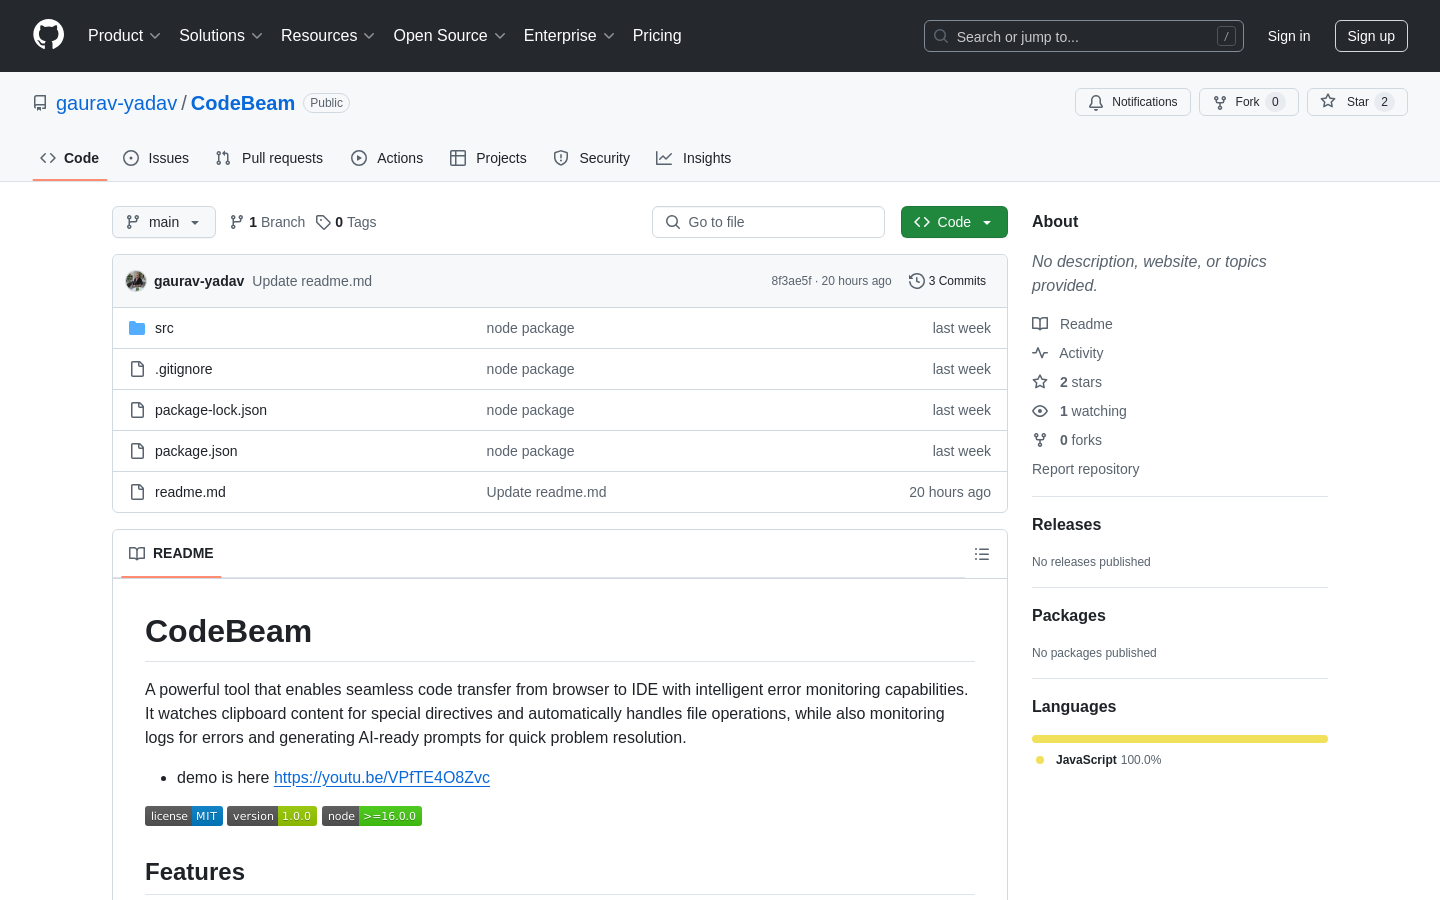Click the Report repository link
This screenshot has width=1440, height=900.
[x=1085, y=469]
